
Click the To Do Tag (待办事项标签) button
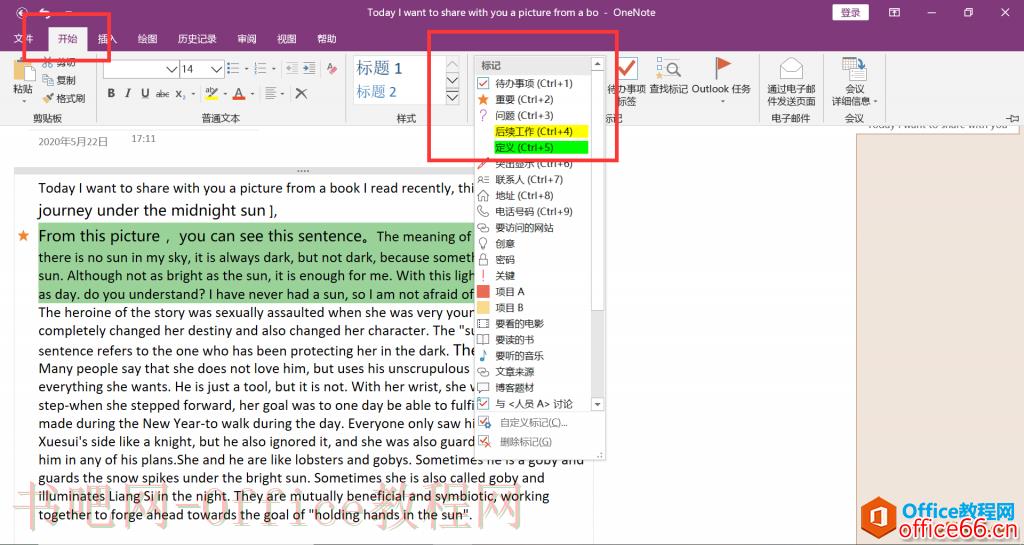pos(626,81)
